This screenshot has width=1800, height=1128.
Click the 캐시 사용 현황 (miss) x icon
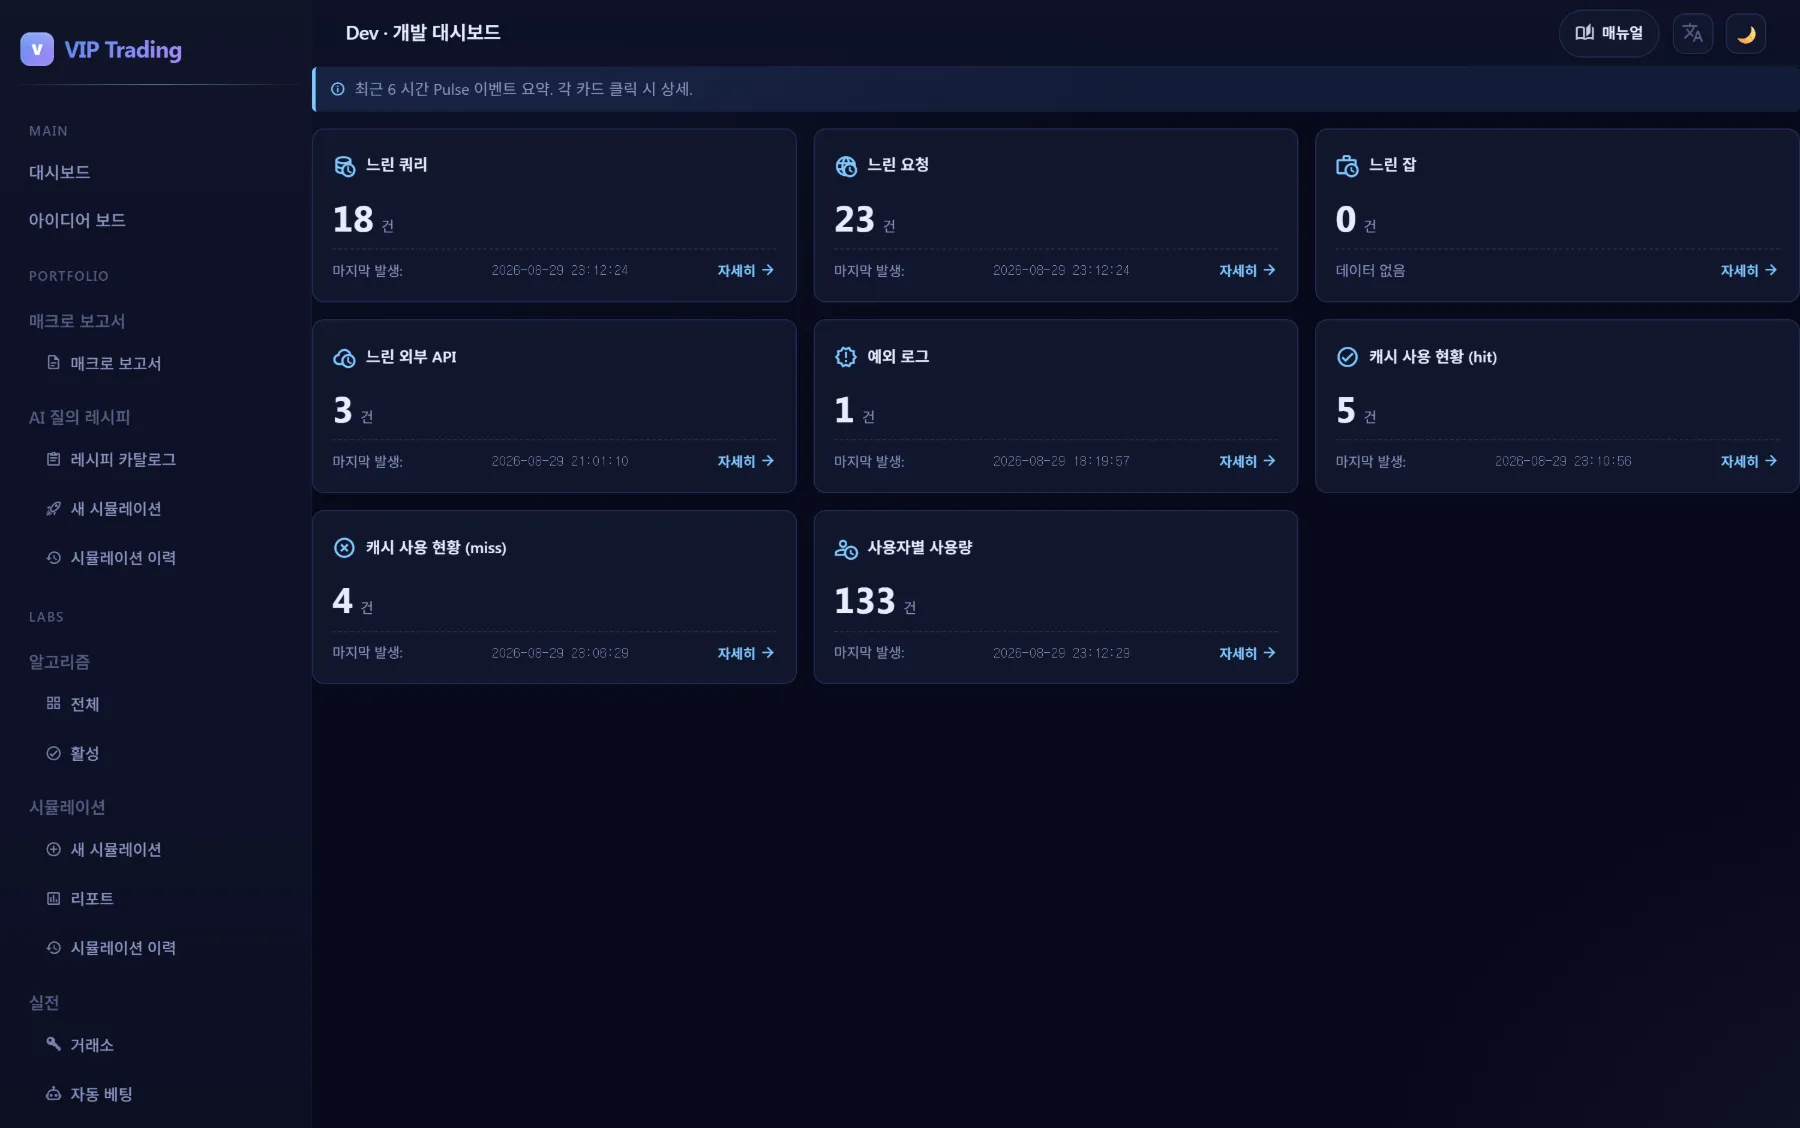(344, 548)
